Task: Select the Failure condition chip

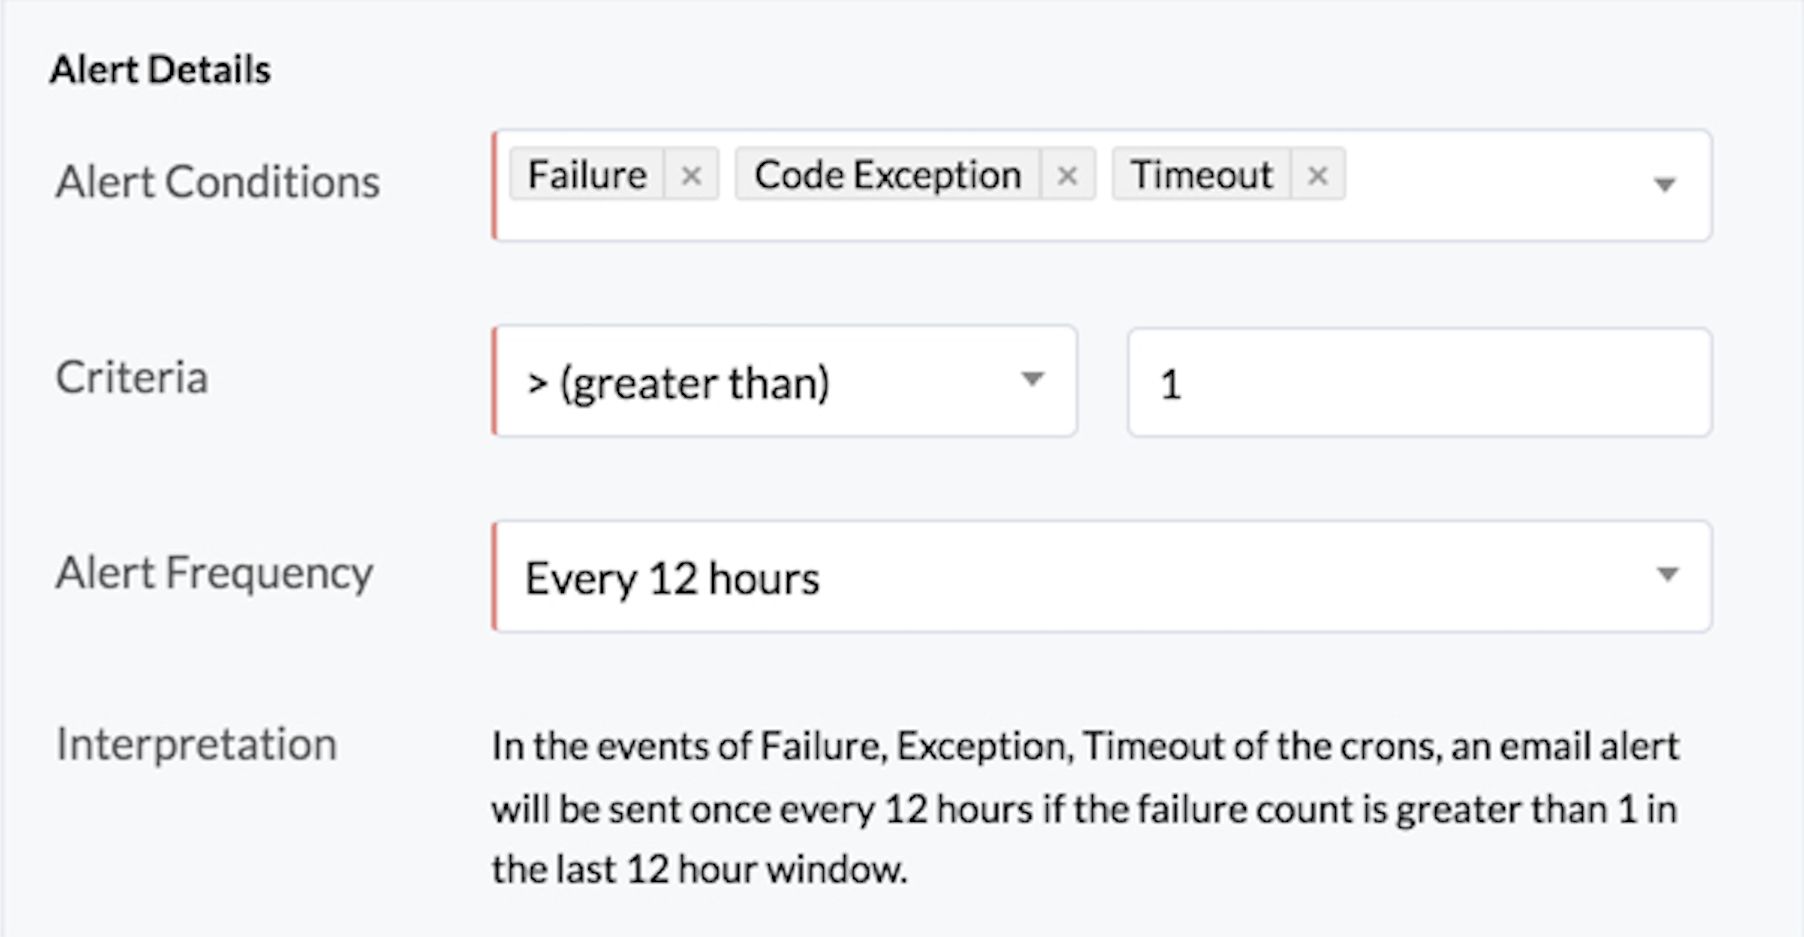Action: point(588,174)
